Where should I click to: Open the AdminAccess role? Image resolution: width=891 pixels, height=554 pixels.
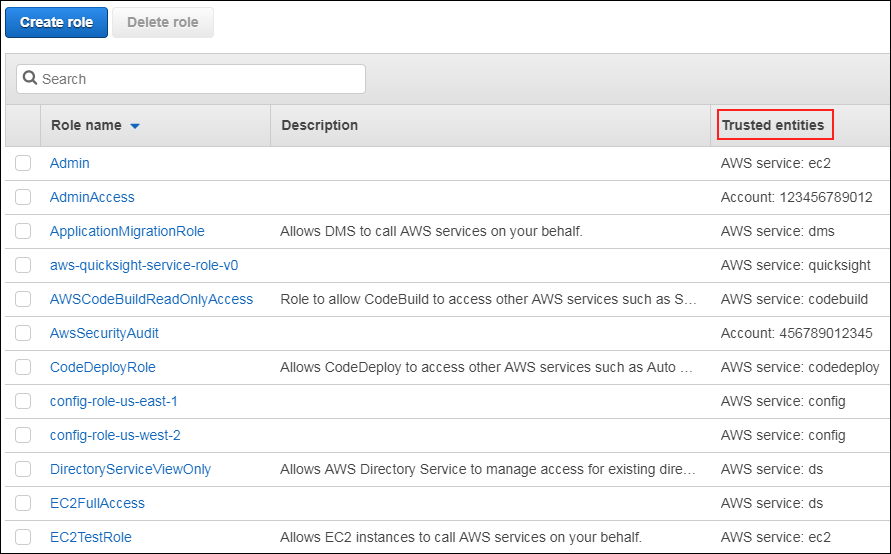point(92,197)
